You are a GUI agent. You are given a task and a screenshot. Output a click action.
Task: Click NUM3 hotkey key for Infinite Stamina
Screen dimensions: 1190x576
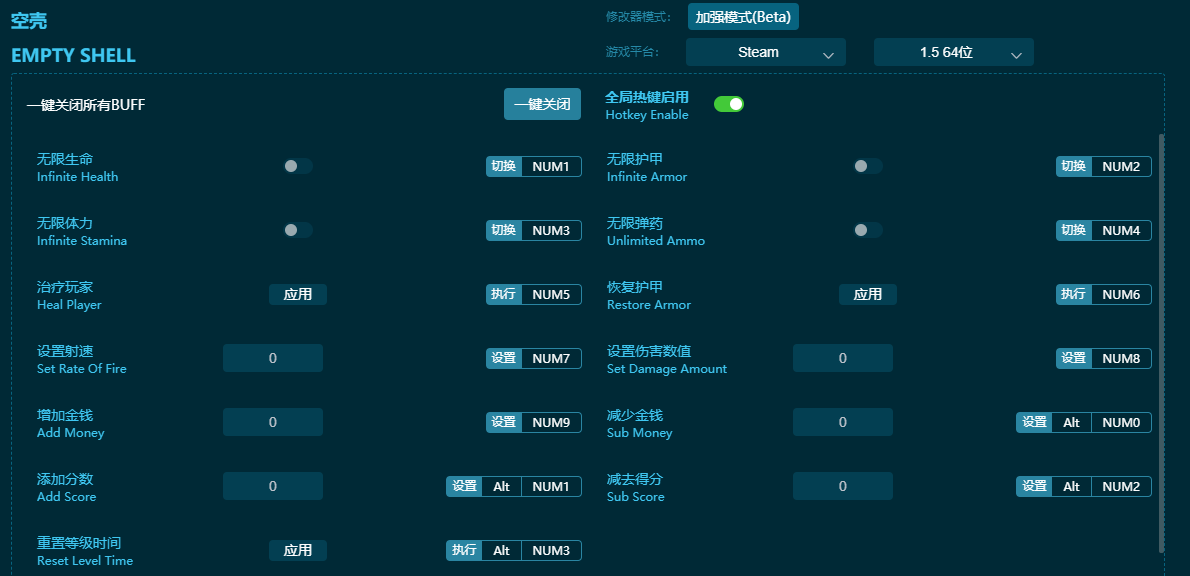552,230
